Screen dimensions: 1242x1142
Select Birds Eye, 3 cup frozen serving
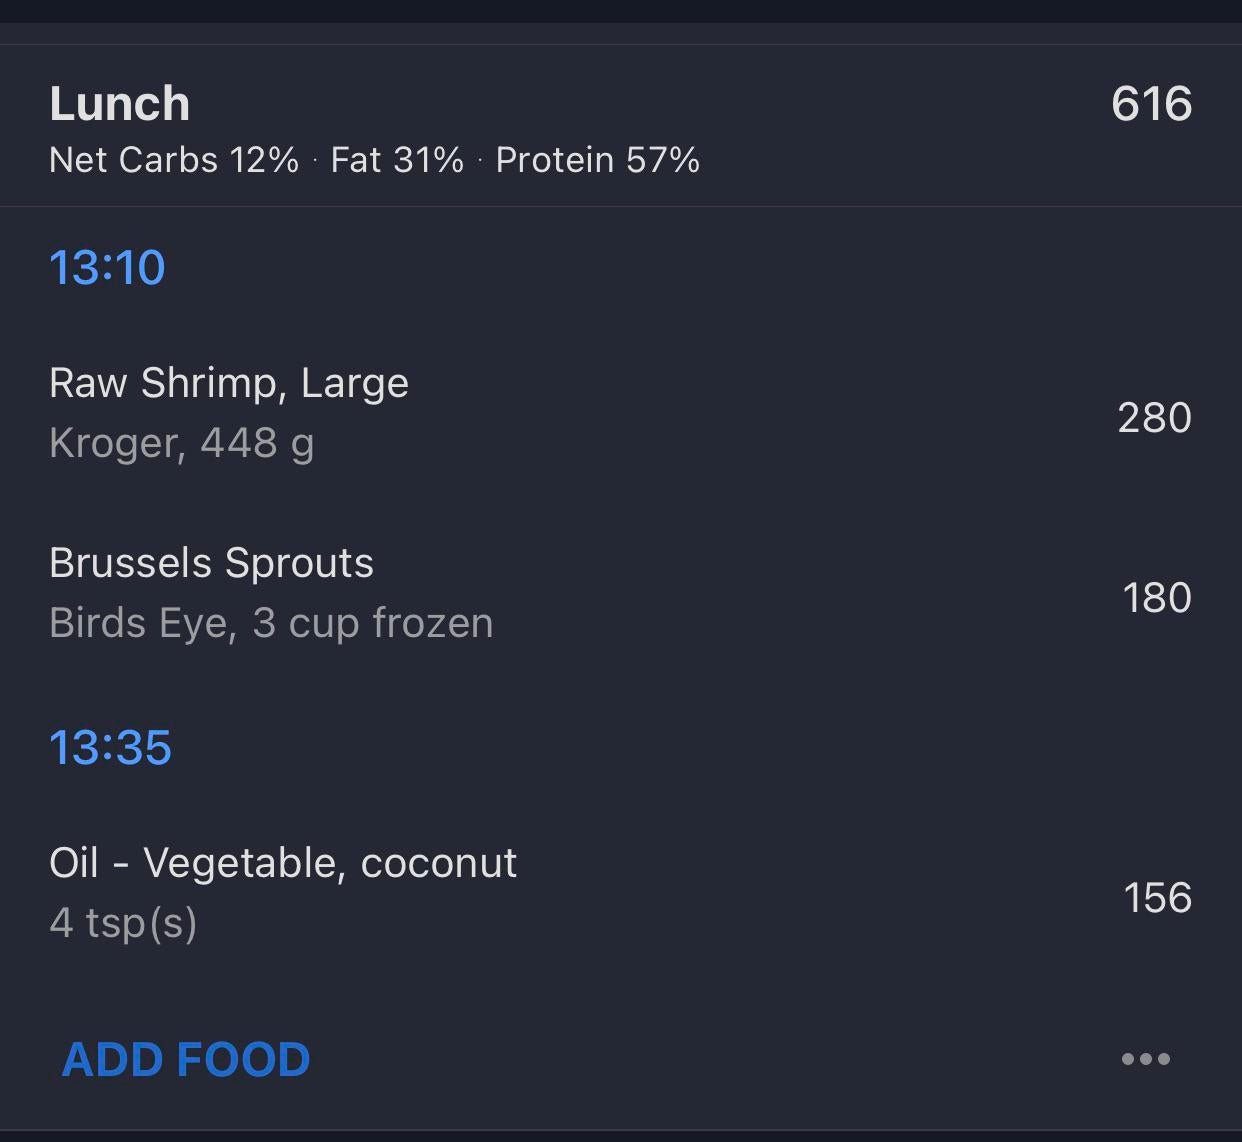[x=271, y=623]
